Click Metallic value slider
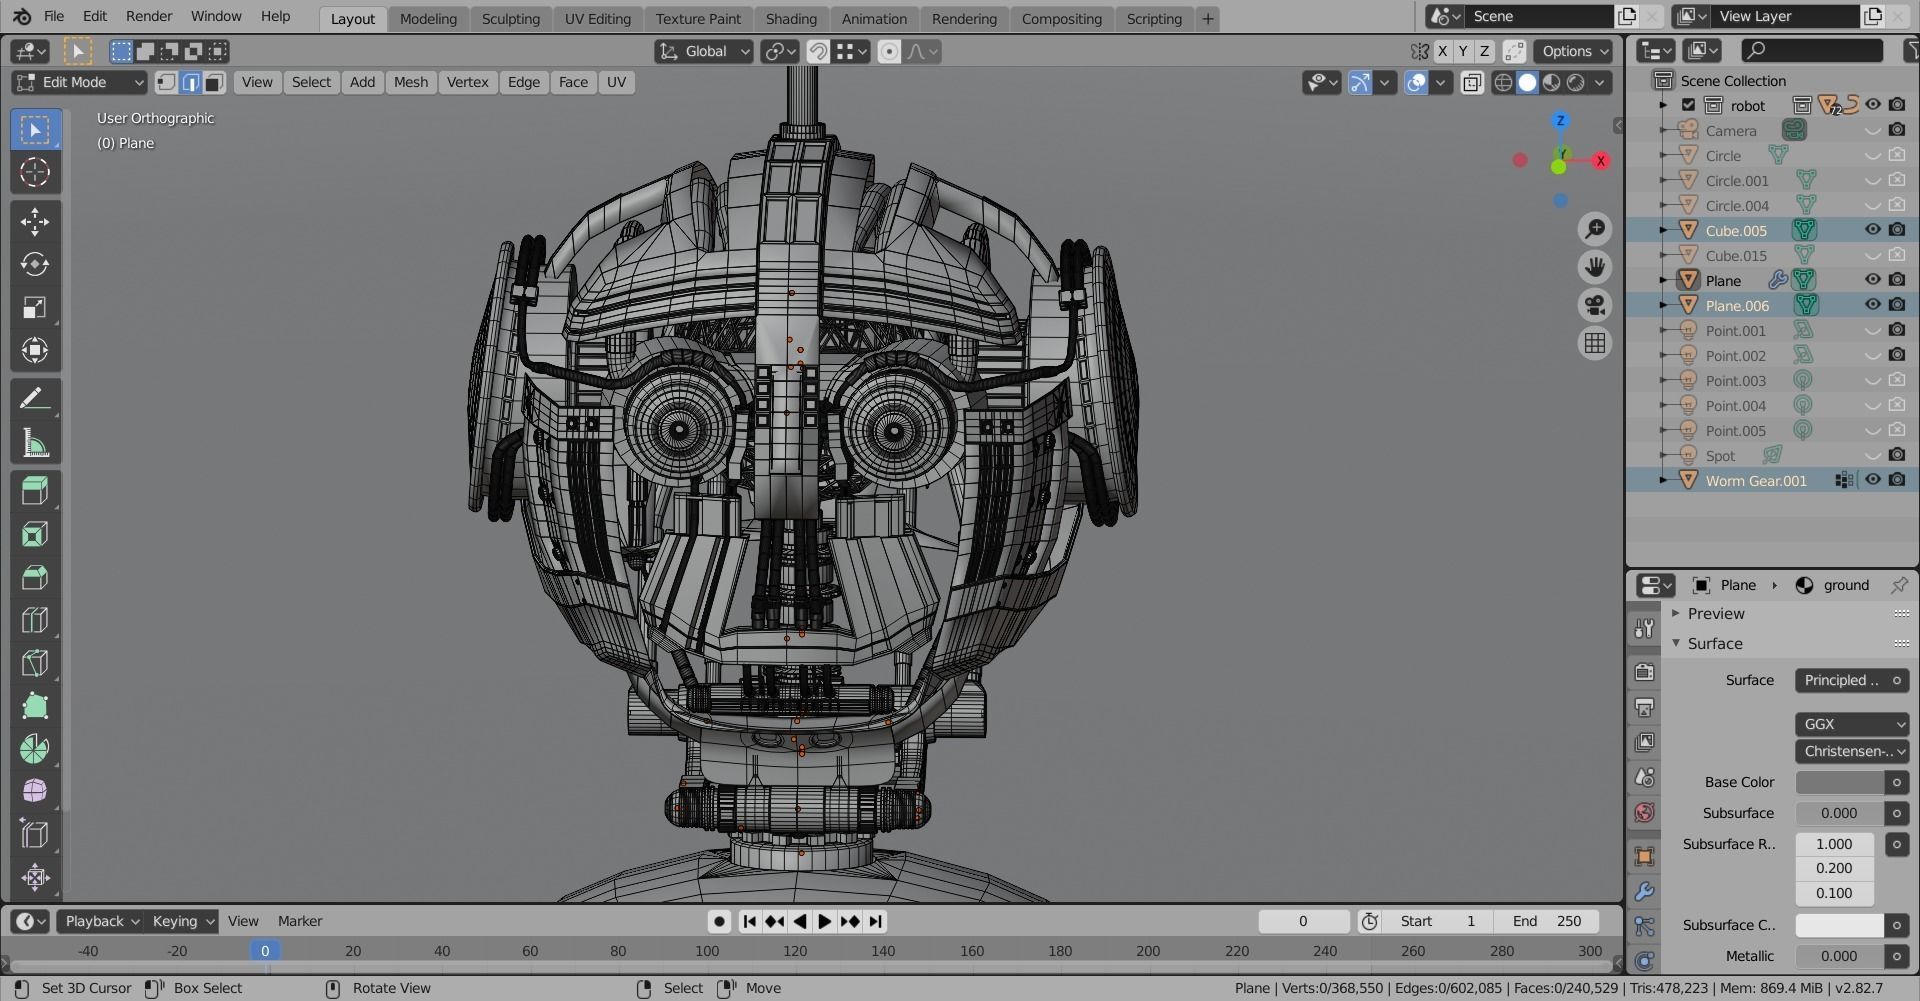The width and height of the screenshot is (1920, 1001). [1840, 956]
